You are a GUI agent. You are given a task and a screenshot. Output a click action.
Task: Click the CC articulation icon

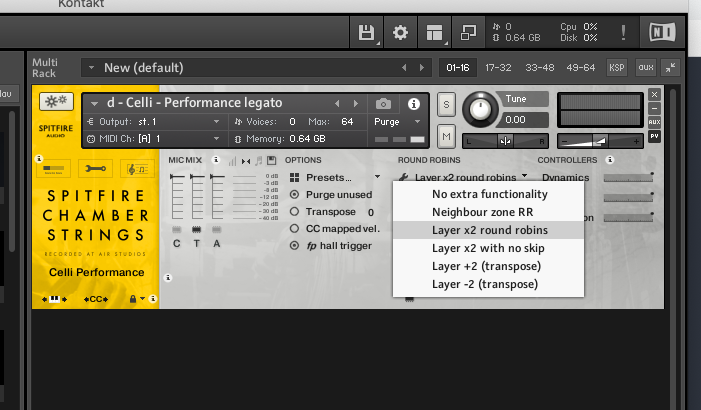pyautogui.click(x=96, y=299)
